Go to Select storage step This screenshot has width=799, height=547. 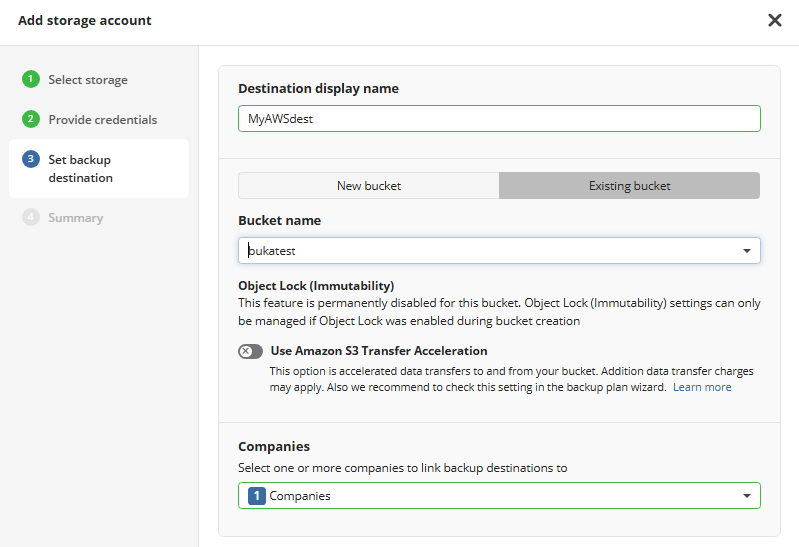point(88,80)
